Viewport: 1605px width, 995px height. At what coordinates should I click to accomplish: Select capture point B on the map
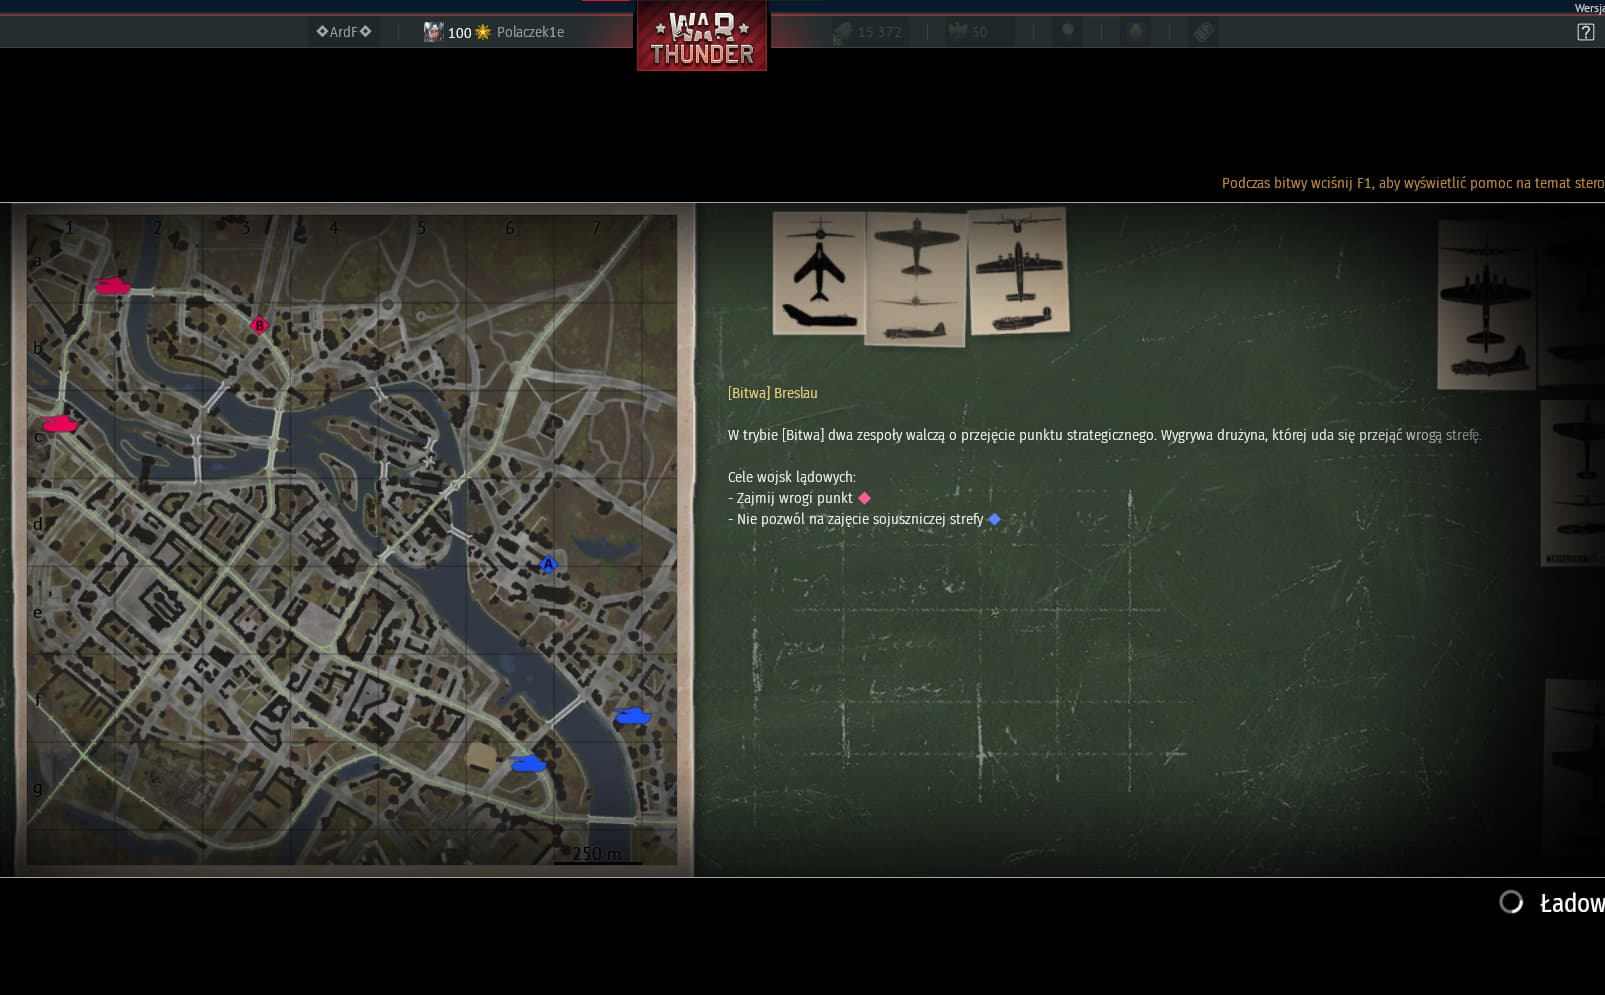coord(259,325)
